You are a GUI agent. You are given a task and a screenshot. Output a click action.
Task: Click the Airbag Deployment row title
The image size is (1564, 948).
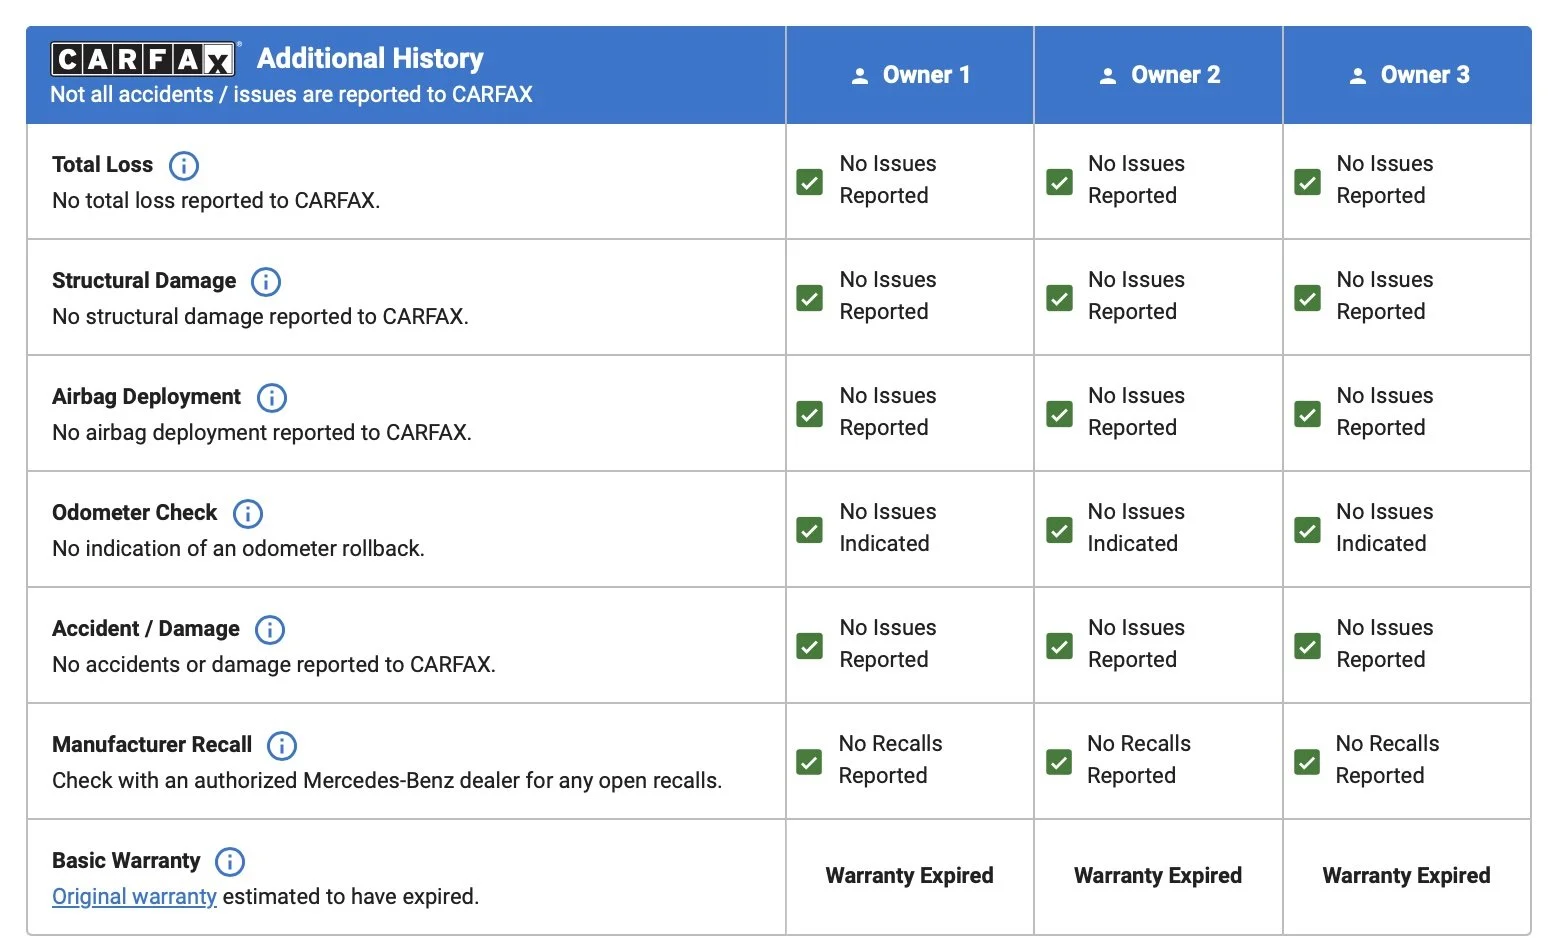pos(146,397)
